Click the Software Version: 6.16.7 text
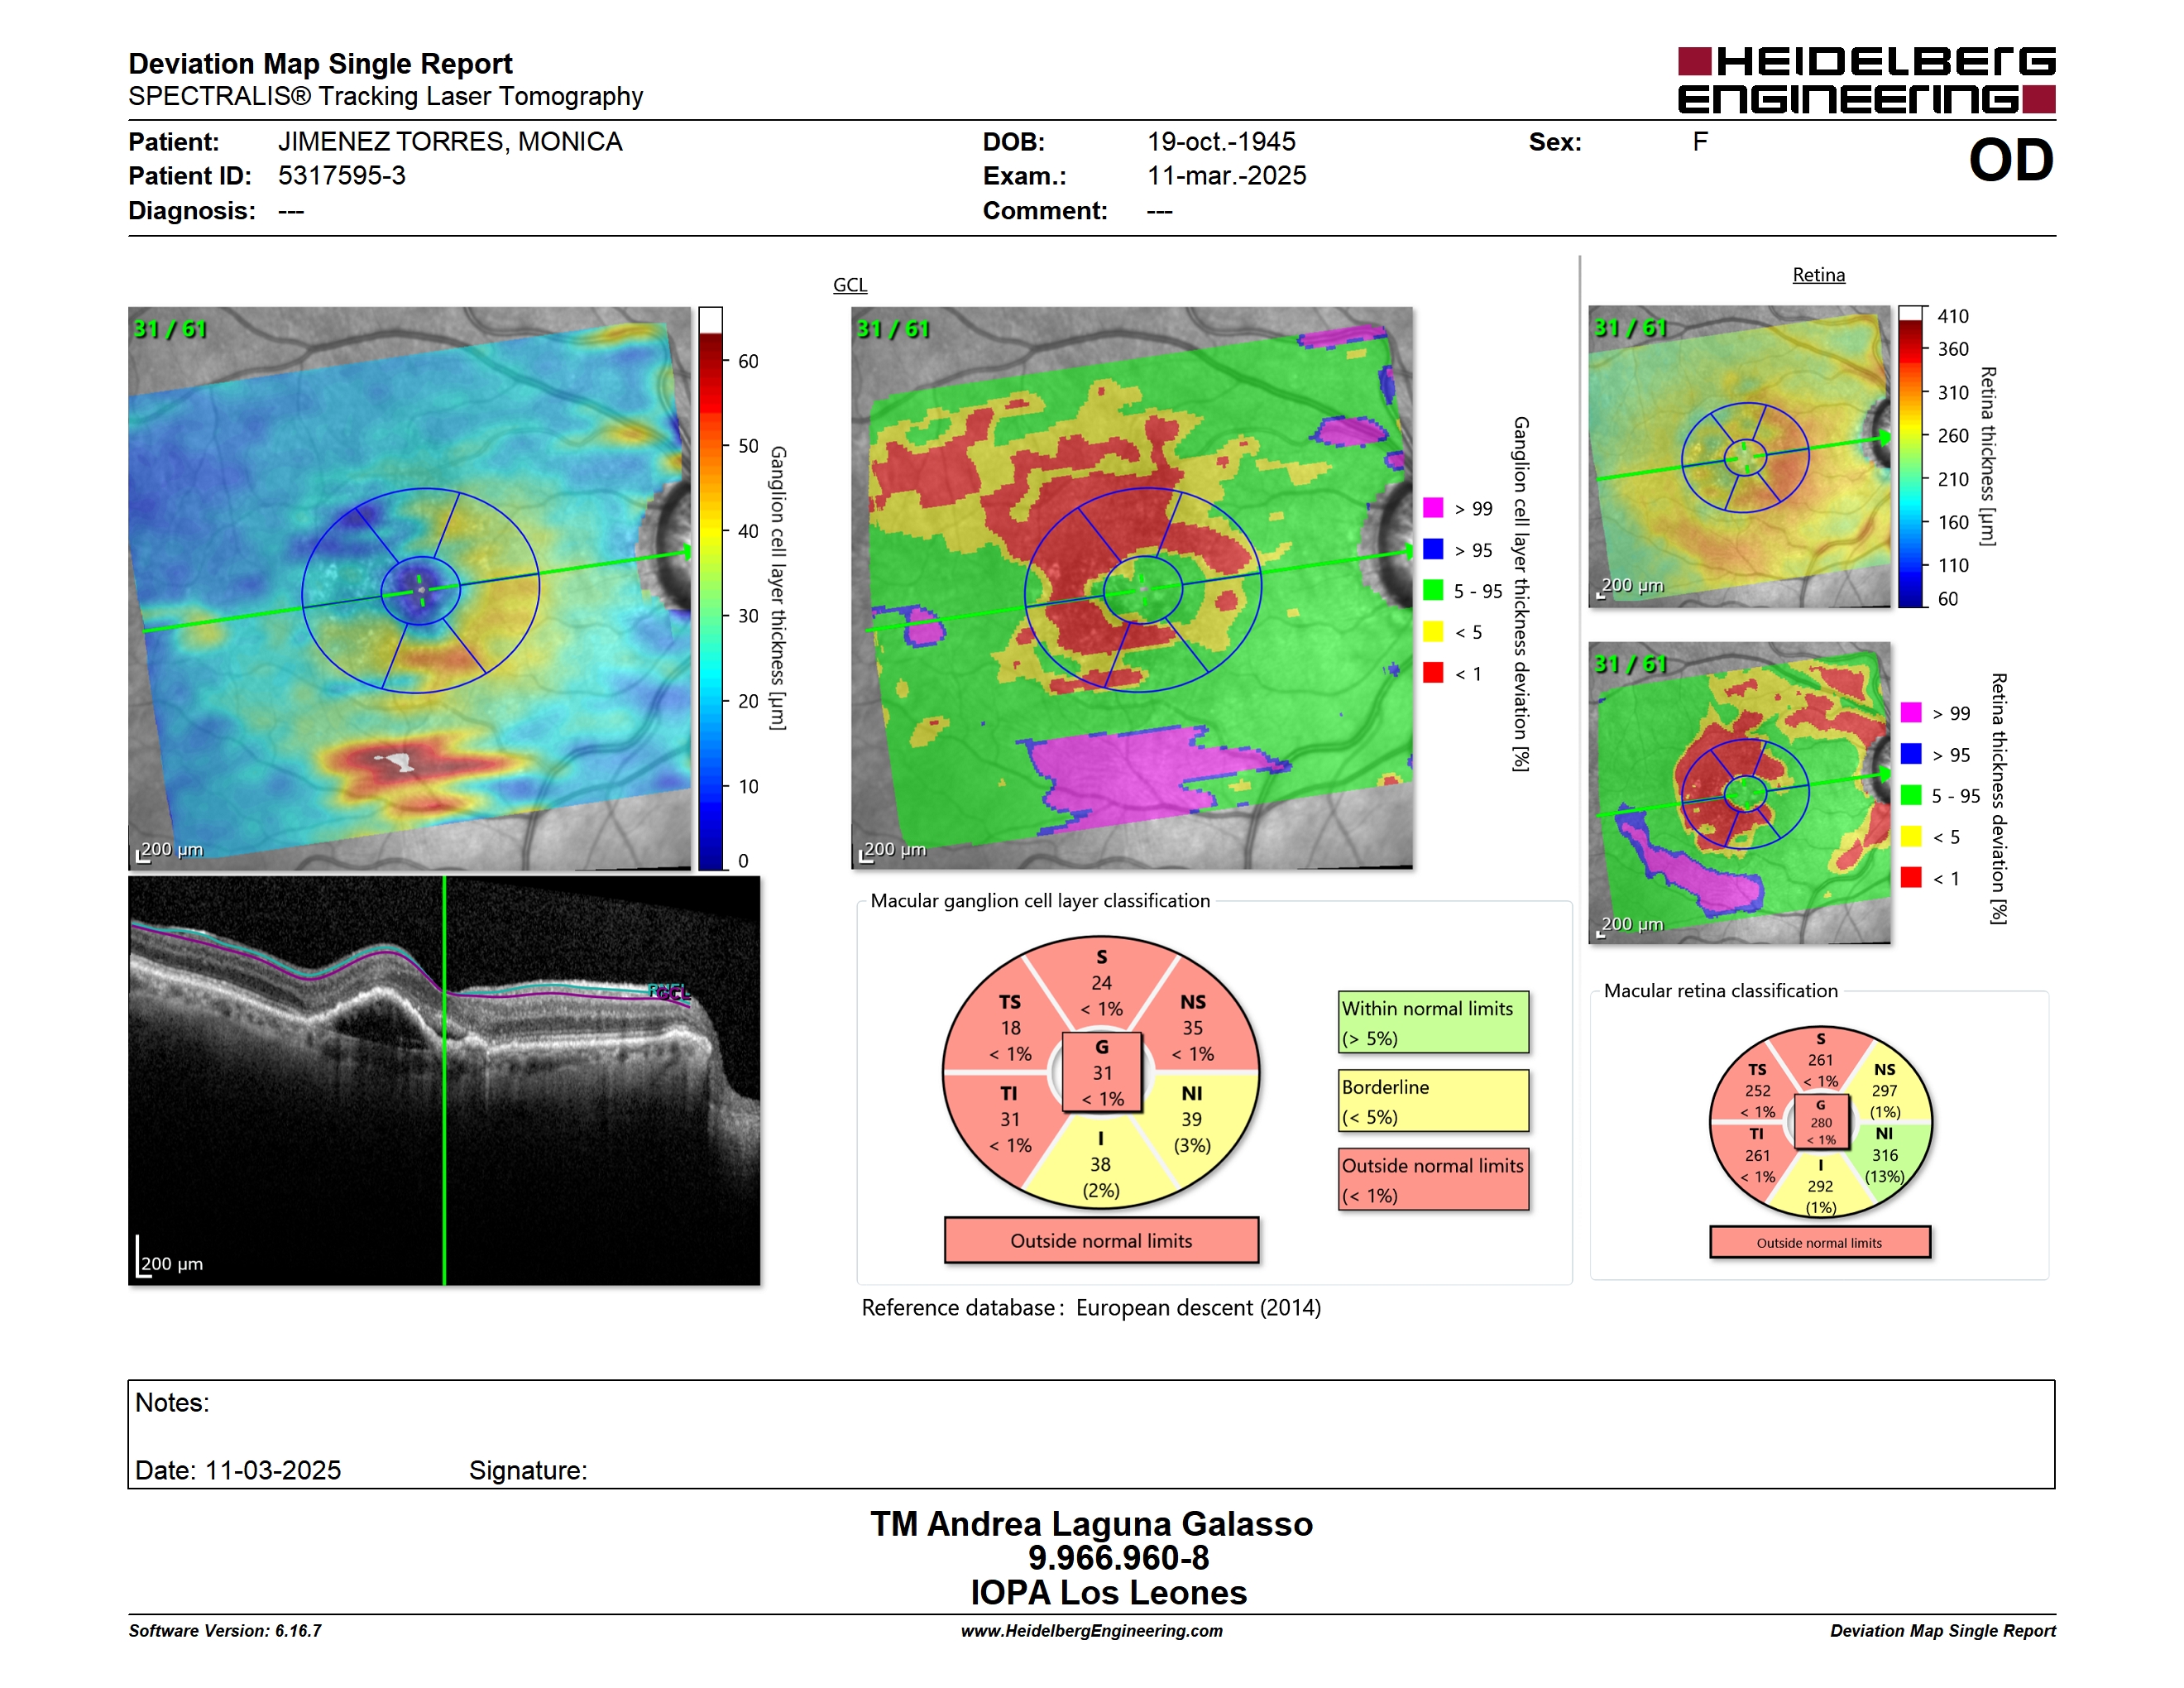 225,1631
